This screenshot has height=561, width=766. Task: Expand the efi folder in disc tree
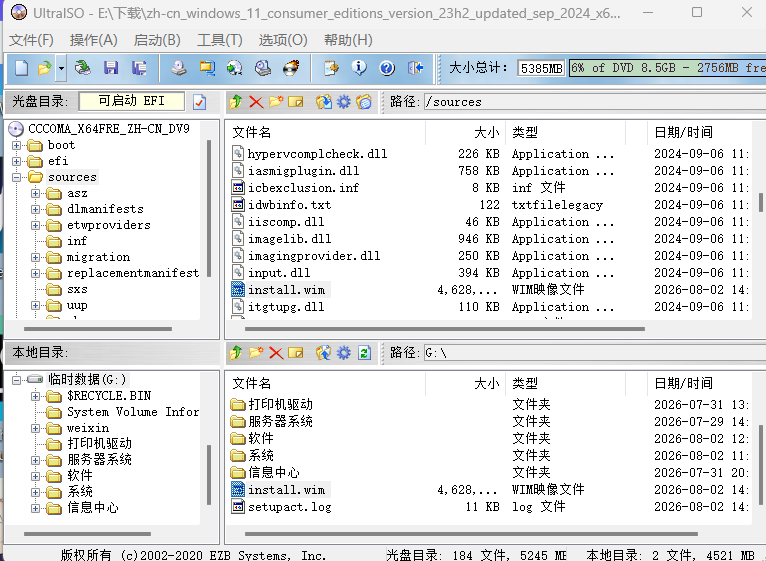pyautogui.click(x=17, y=161)
